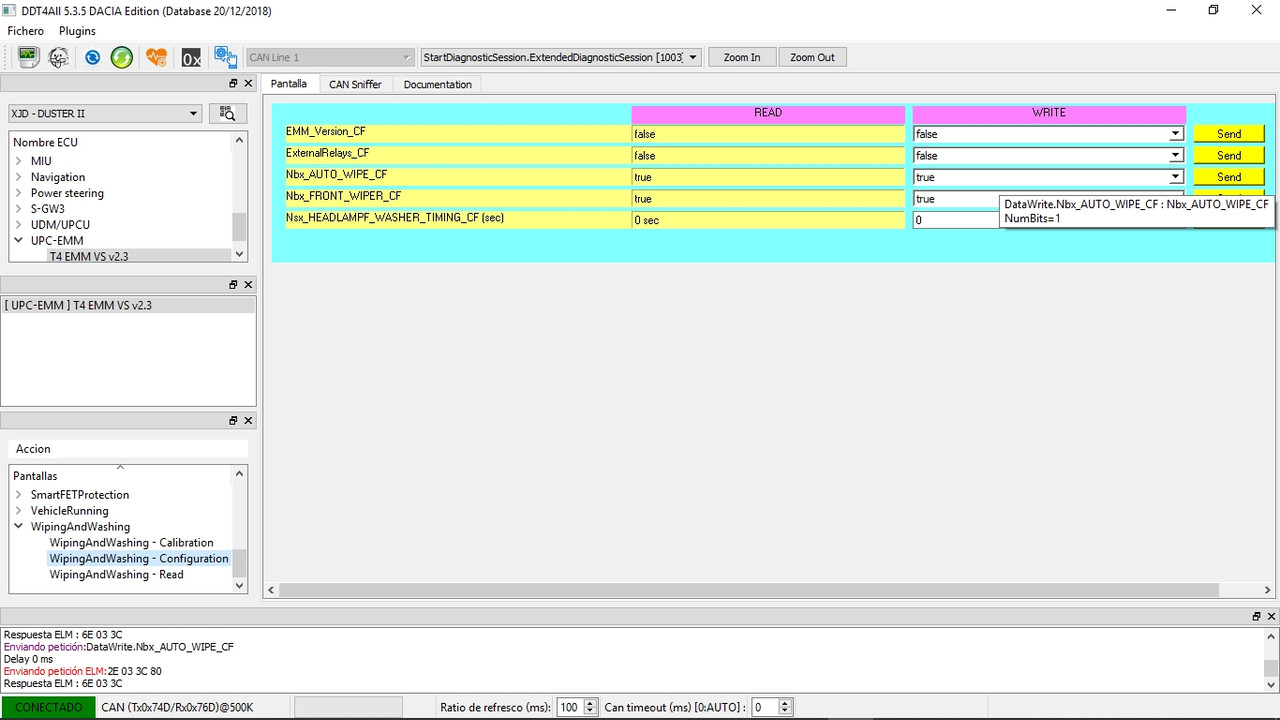Open the CAN Line 1 dropdown
The width and height of the screenshot is (1280, 720).
[329, 57]
